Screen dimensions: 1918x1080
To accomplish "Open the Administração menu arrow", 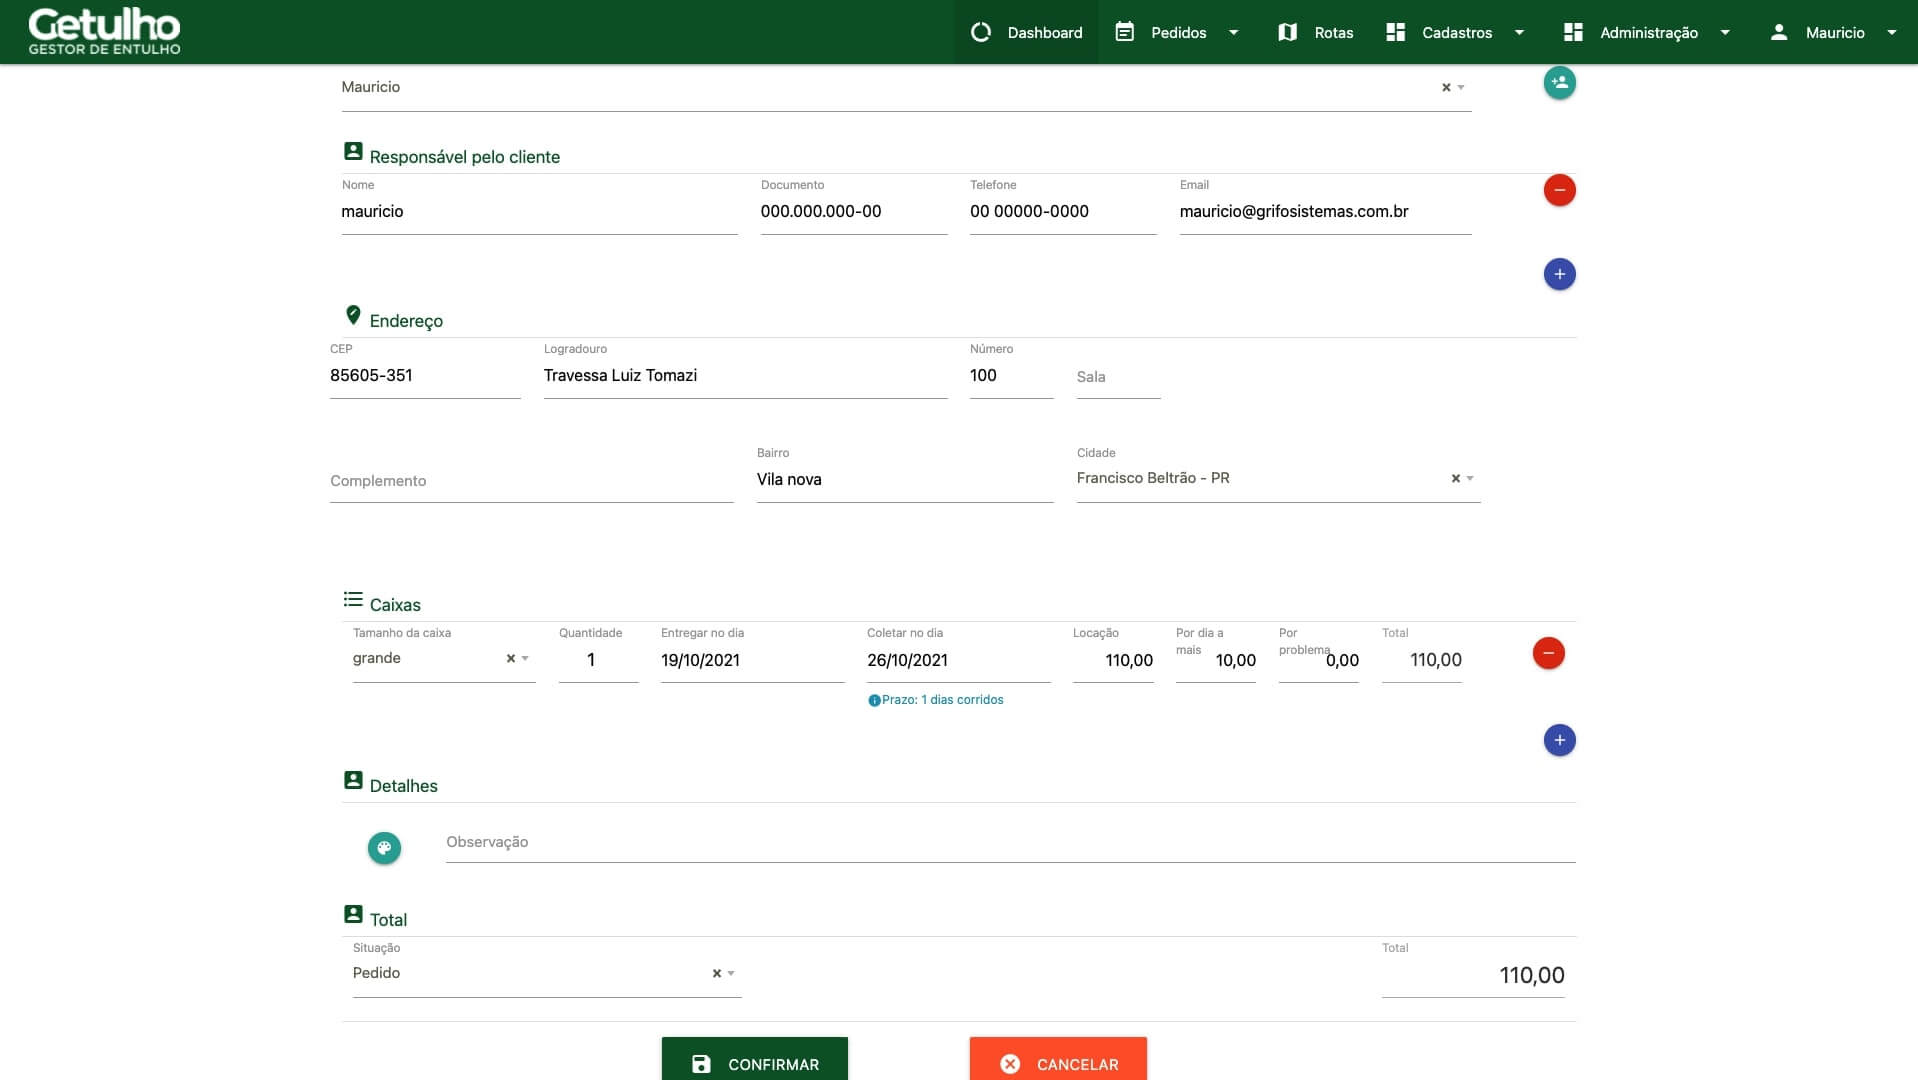I will 1725,32.
